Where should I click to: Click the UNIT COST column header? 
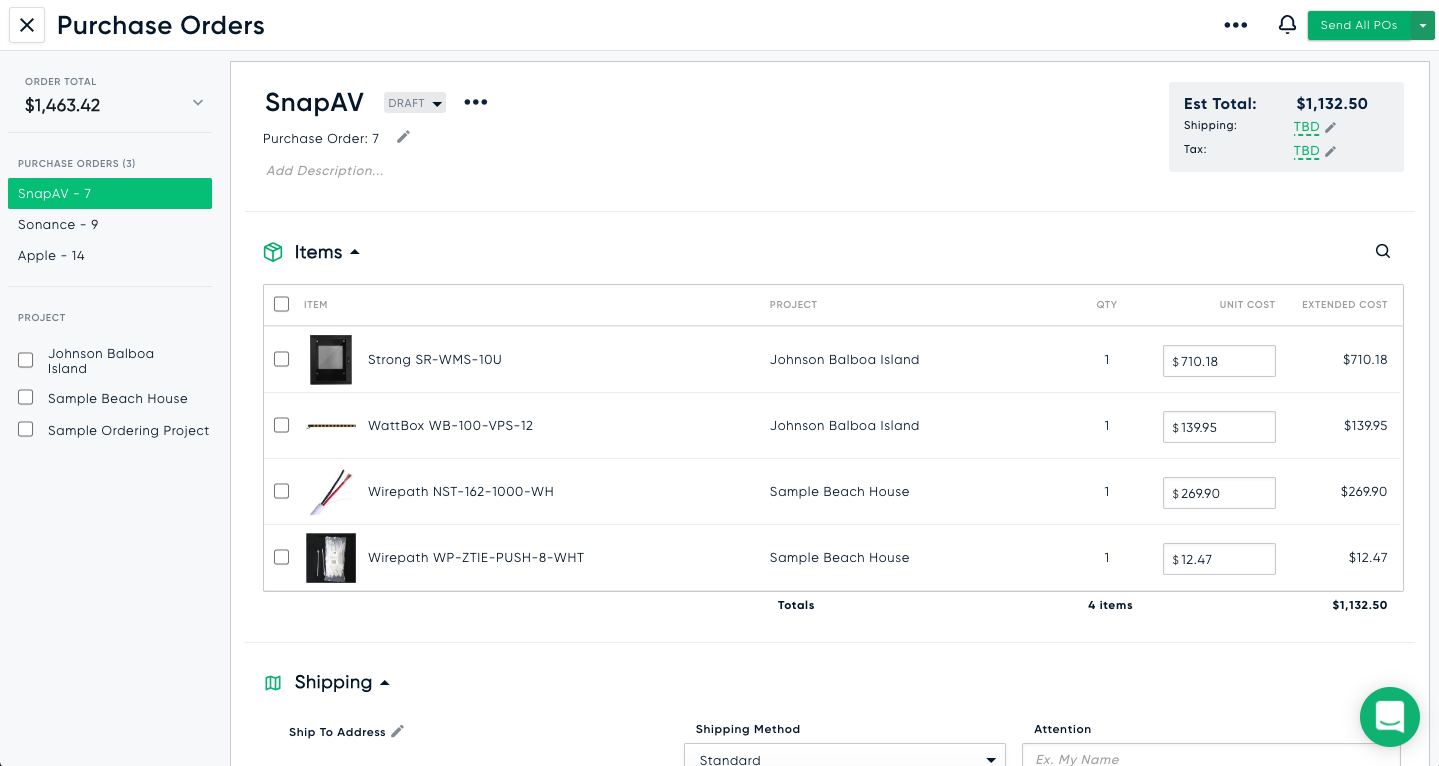[1247, 305]
